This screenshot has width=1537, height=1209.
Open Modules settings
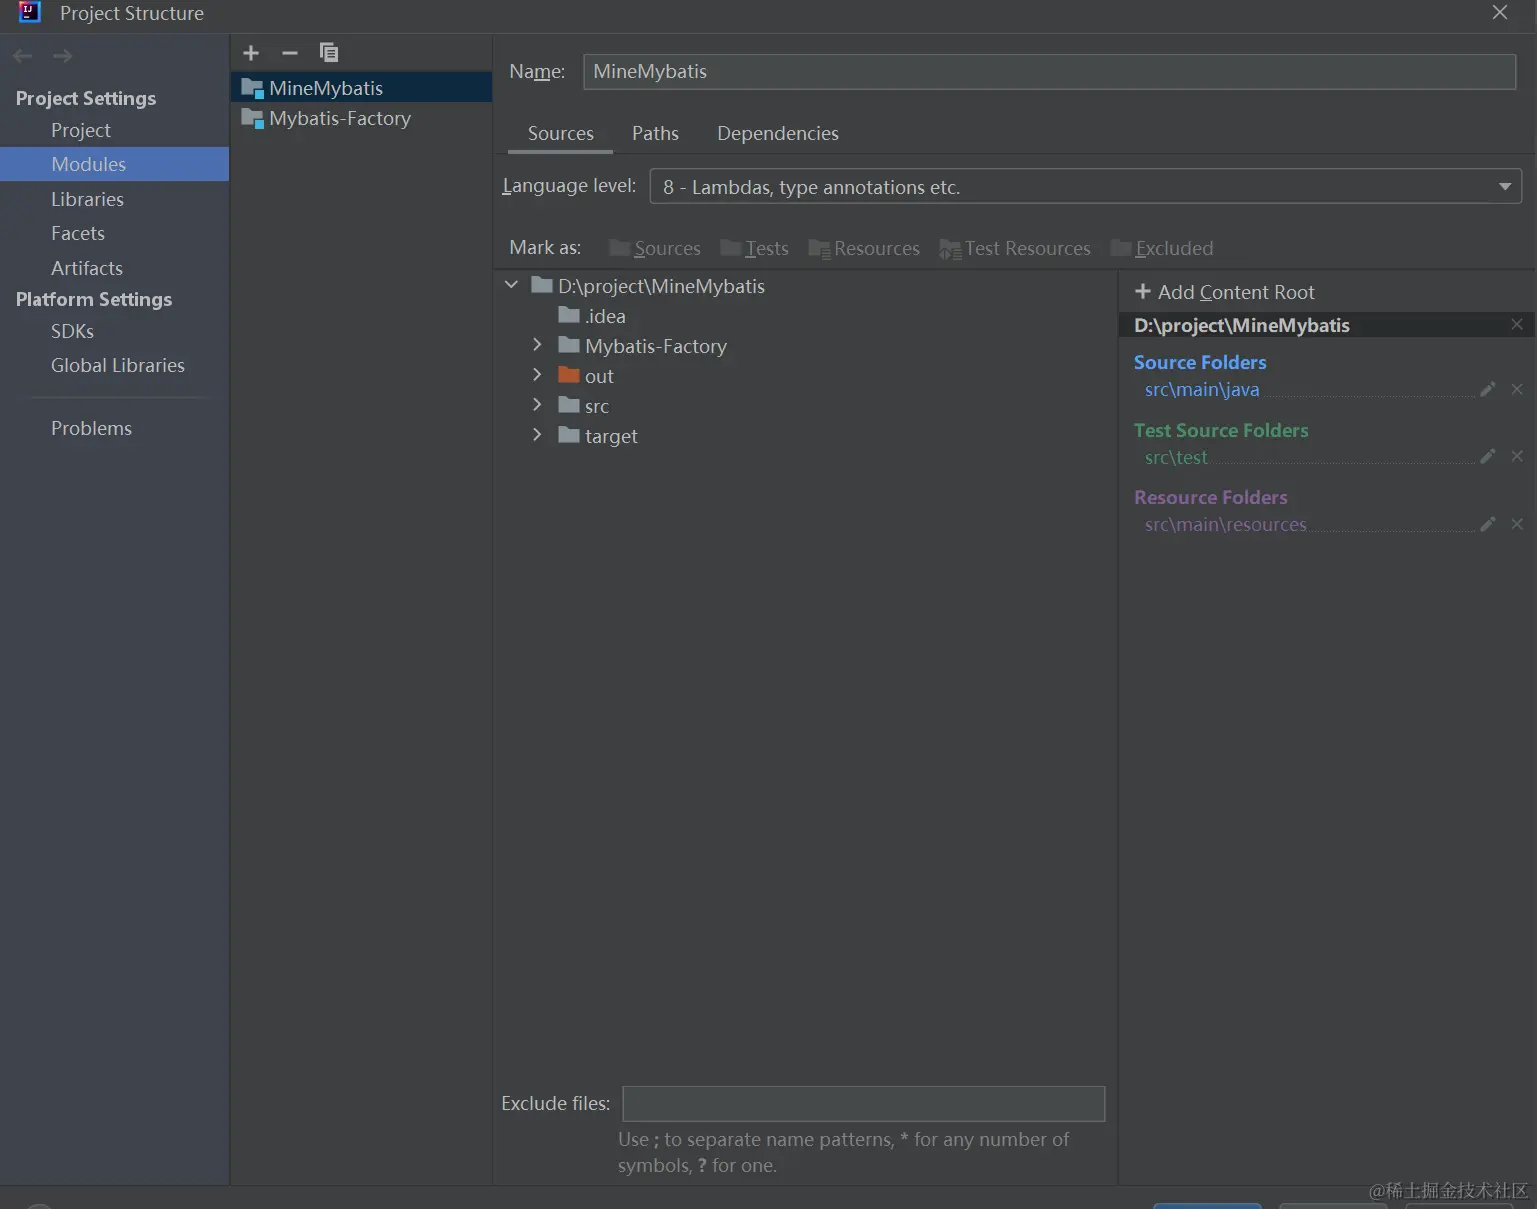coord(114,164)
